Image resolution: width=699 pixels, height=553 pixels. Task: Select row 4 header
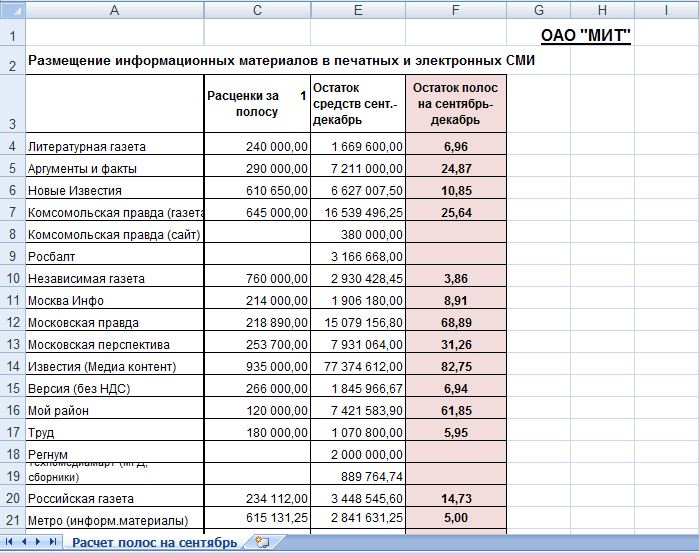coord(12,144)
